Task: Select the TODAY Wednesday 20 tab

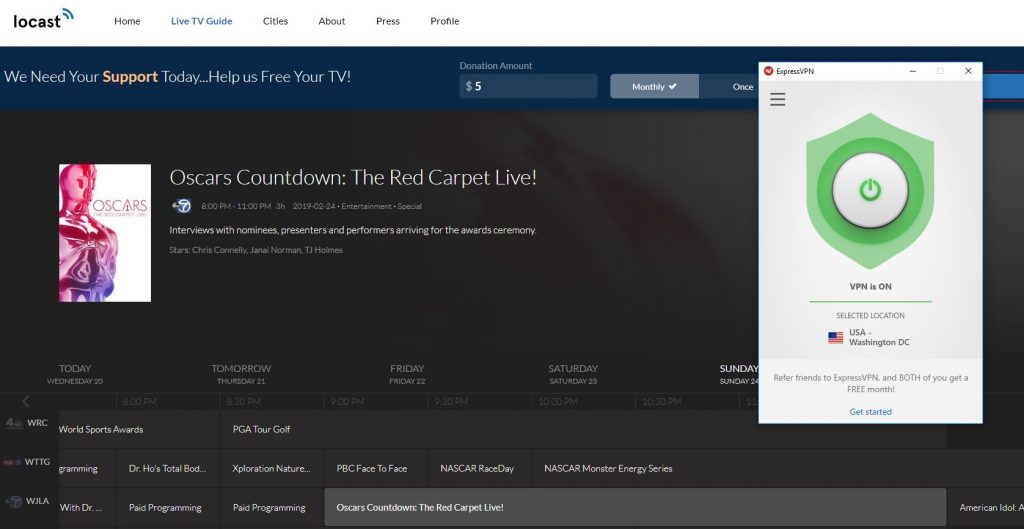Action: 75,374
